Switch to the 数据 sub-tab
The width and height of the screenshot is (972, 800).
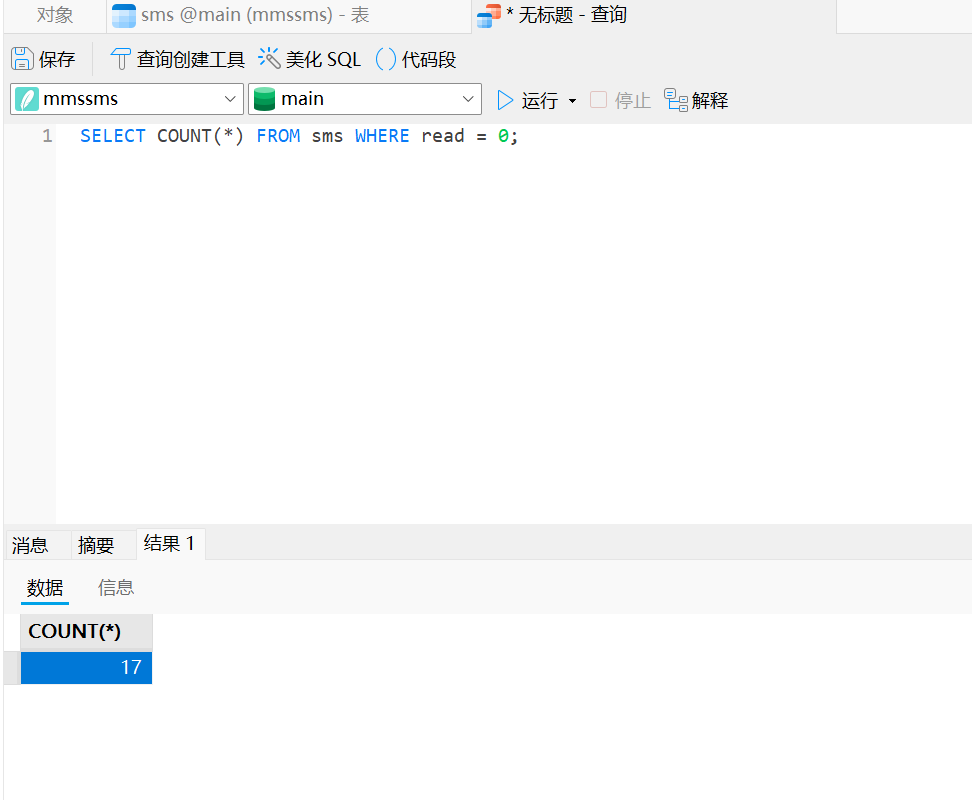tap(45, 587)
